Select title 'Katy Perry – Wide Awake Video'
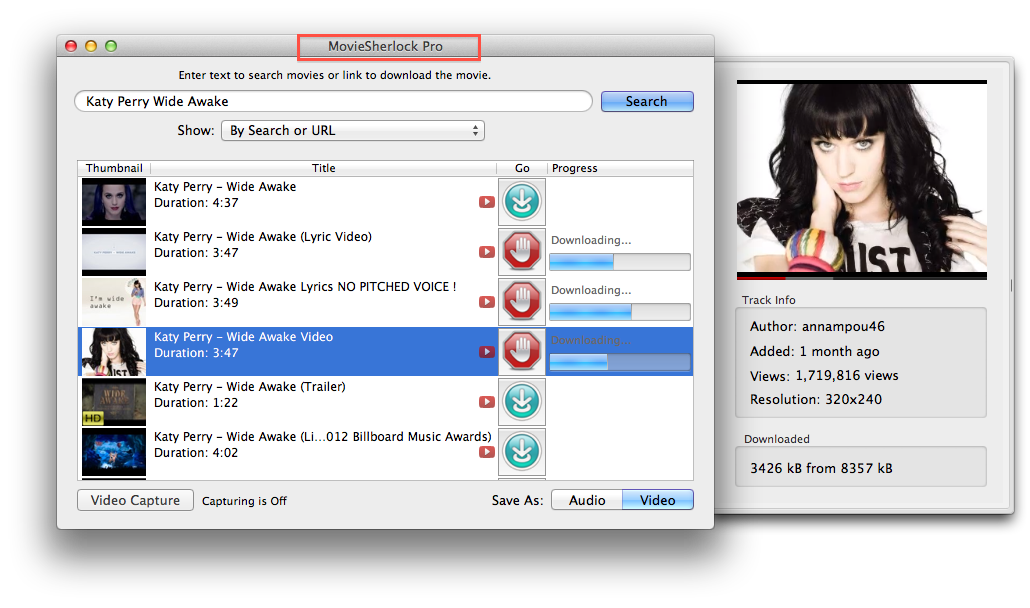Screen dimensions: 1030x608 pos(243,337)
